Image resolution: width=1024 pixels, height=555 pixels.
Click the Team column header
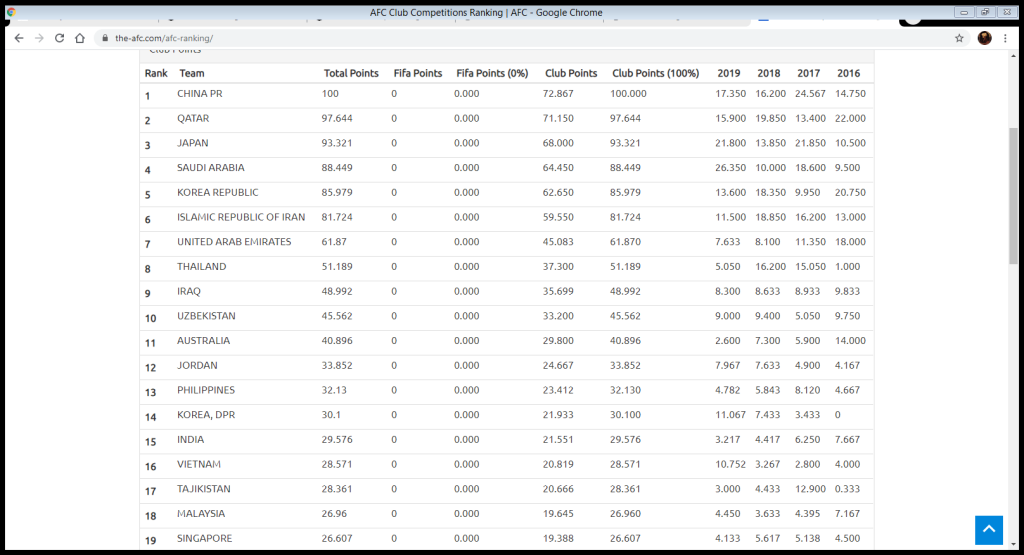192,73
